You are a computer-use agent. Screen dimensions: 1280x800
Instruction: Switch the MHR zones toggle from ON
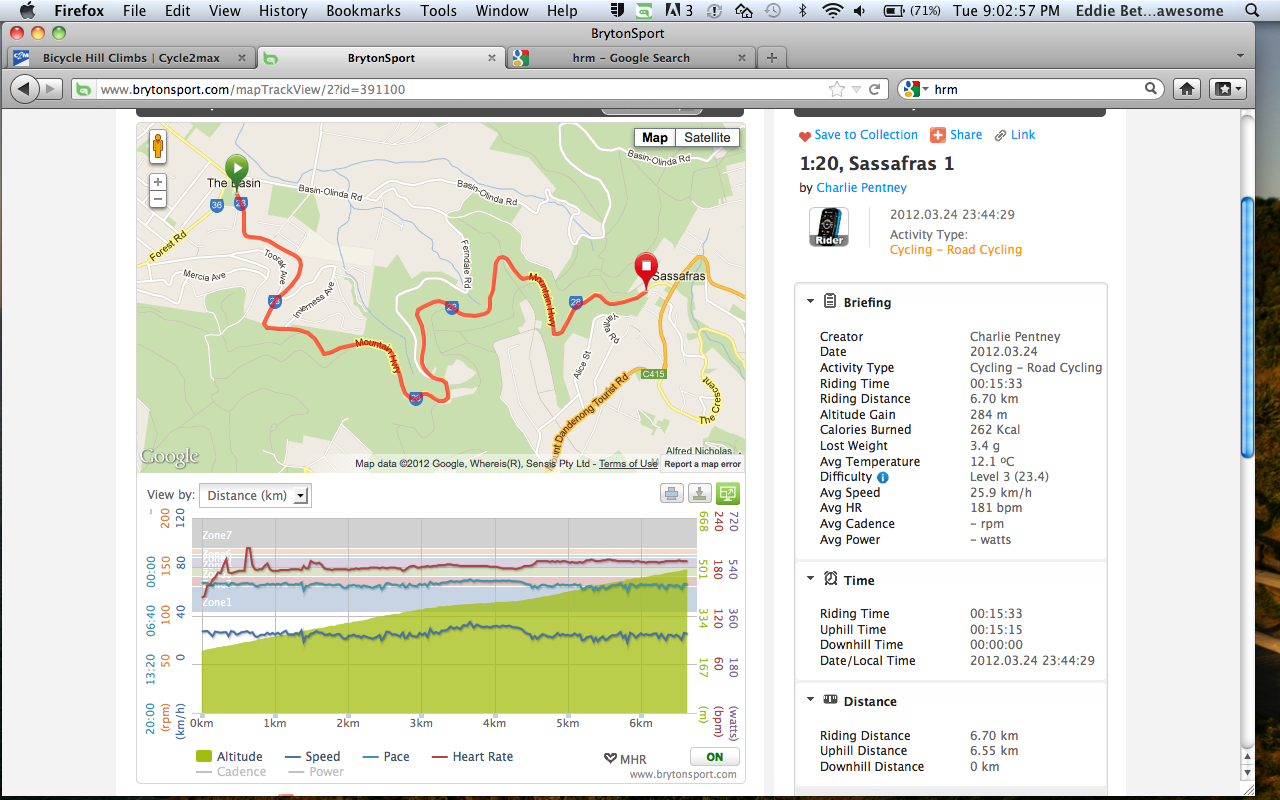tap(714, 757)
